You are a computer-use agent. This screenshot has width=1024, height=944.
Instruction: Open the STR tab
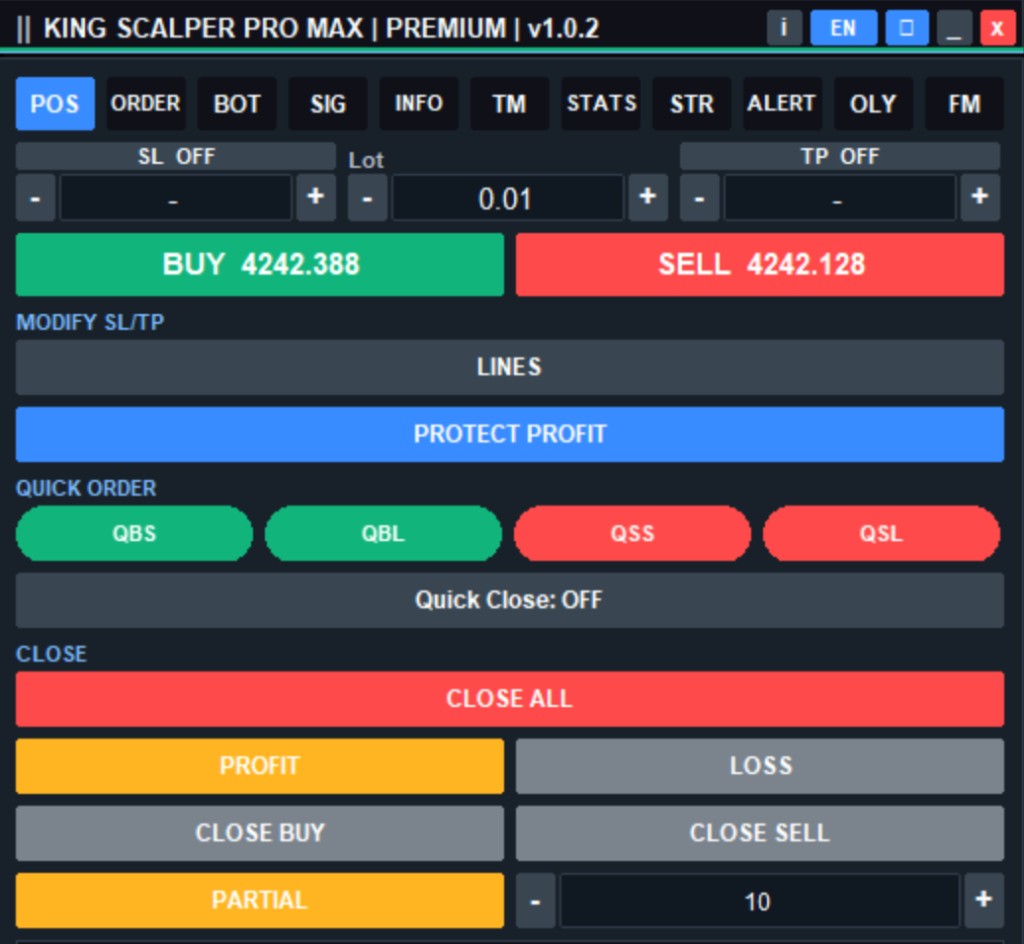(x=692, y=104)
